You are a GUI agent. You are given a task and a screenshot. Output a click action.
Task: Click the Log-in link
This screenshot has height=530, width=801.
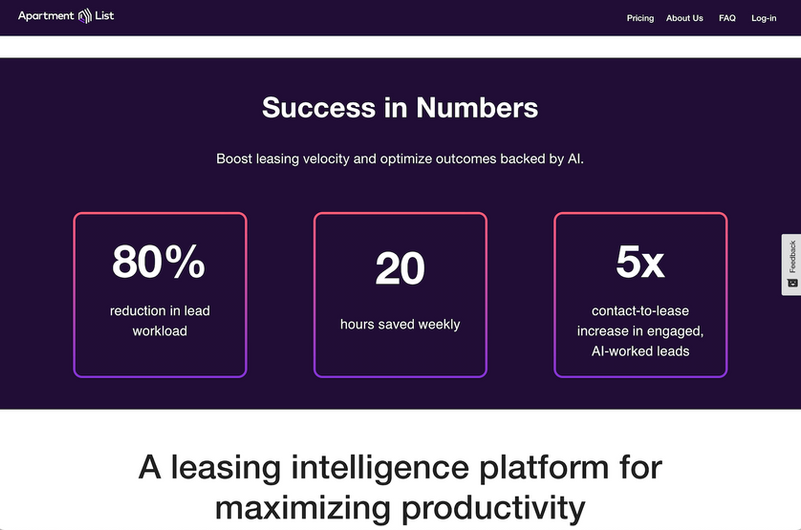(x=764, y=18)
